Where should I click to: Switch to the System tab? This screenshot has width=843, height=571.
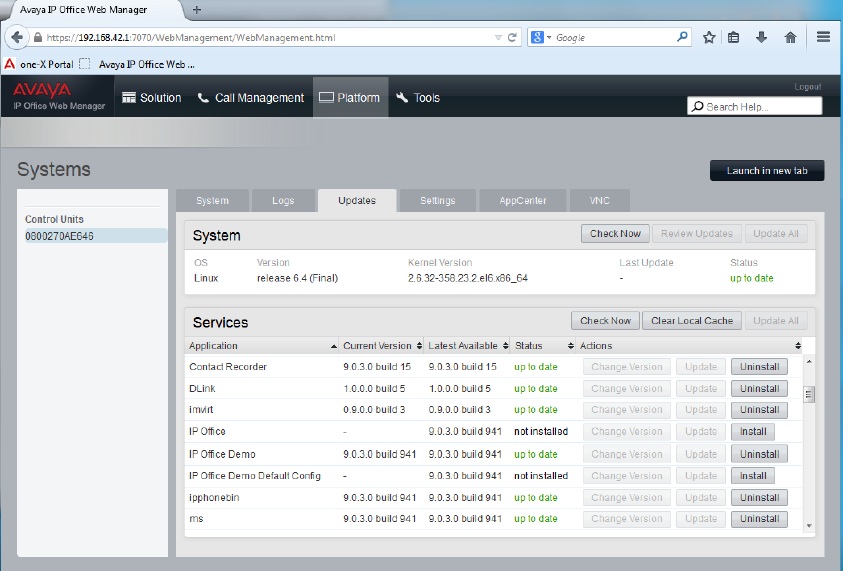coord(212,201)
